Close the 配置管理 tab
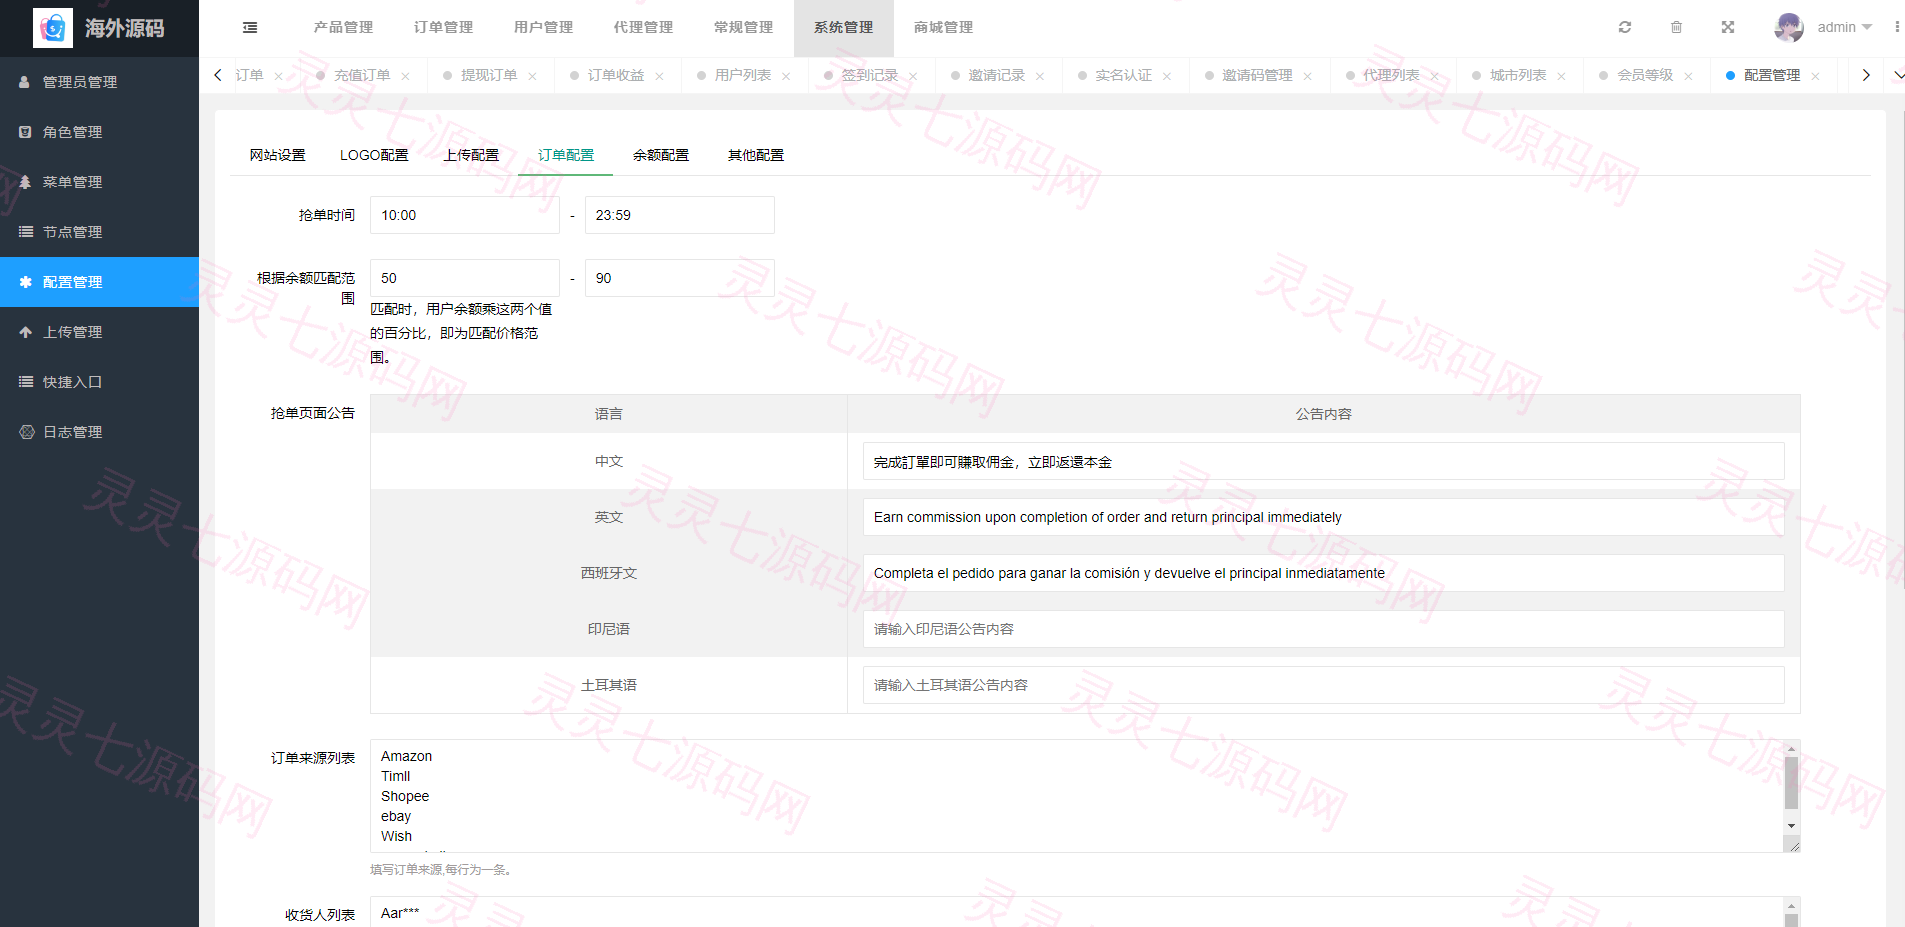This screenshot has height=927, width=1905. 1815,76
